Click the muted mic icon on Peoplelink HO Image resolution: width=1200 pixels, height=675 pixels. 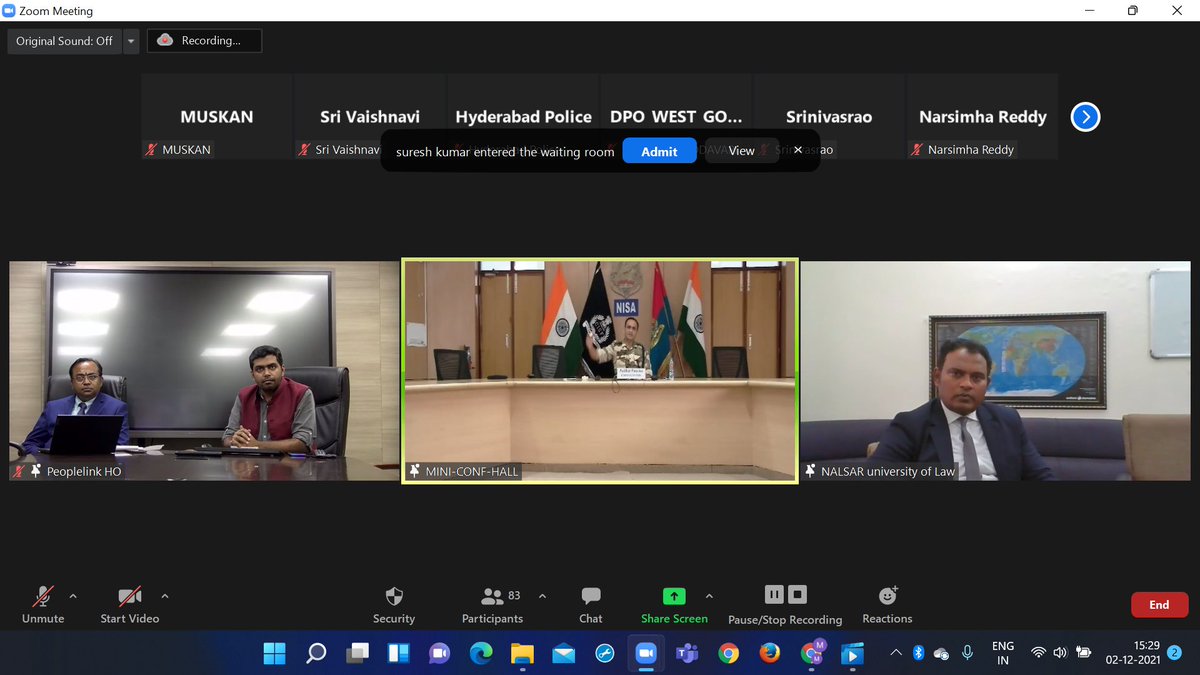point(19,471)
